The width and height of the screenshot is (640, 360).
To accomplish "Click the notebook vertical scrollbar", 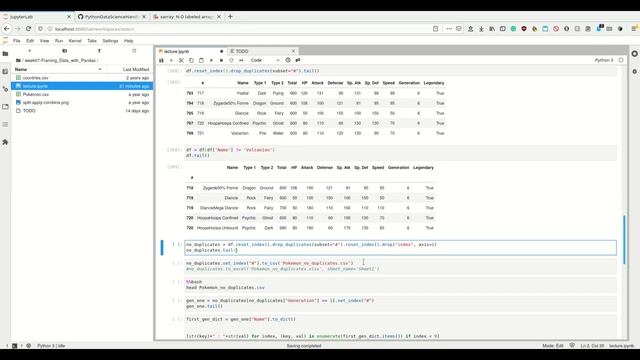I will [x=624, y=239].
